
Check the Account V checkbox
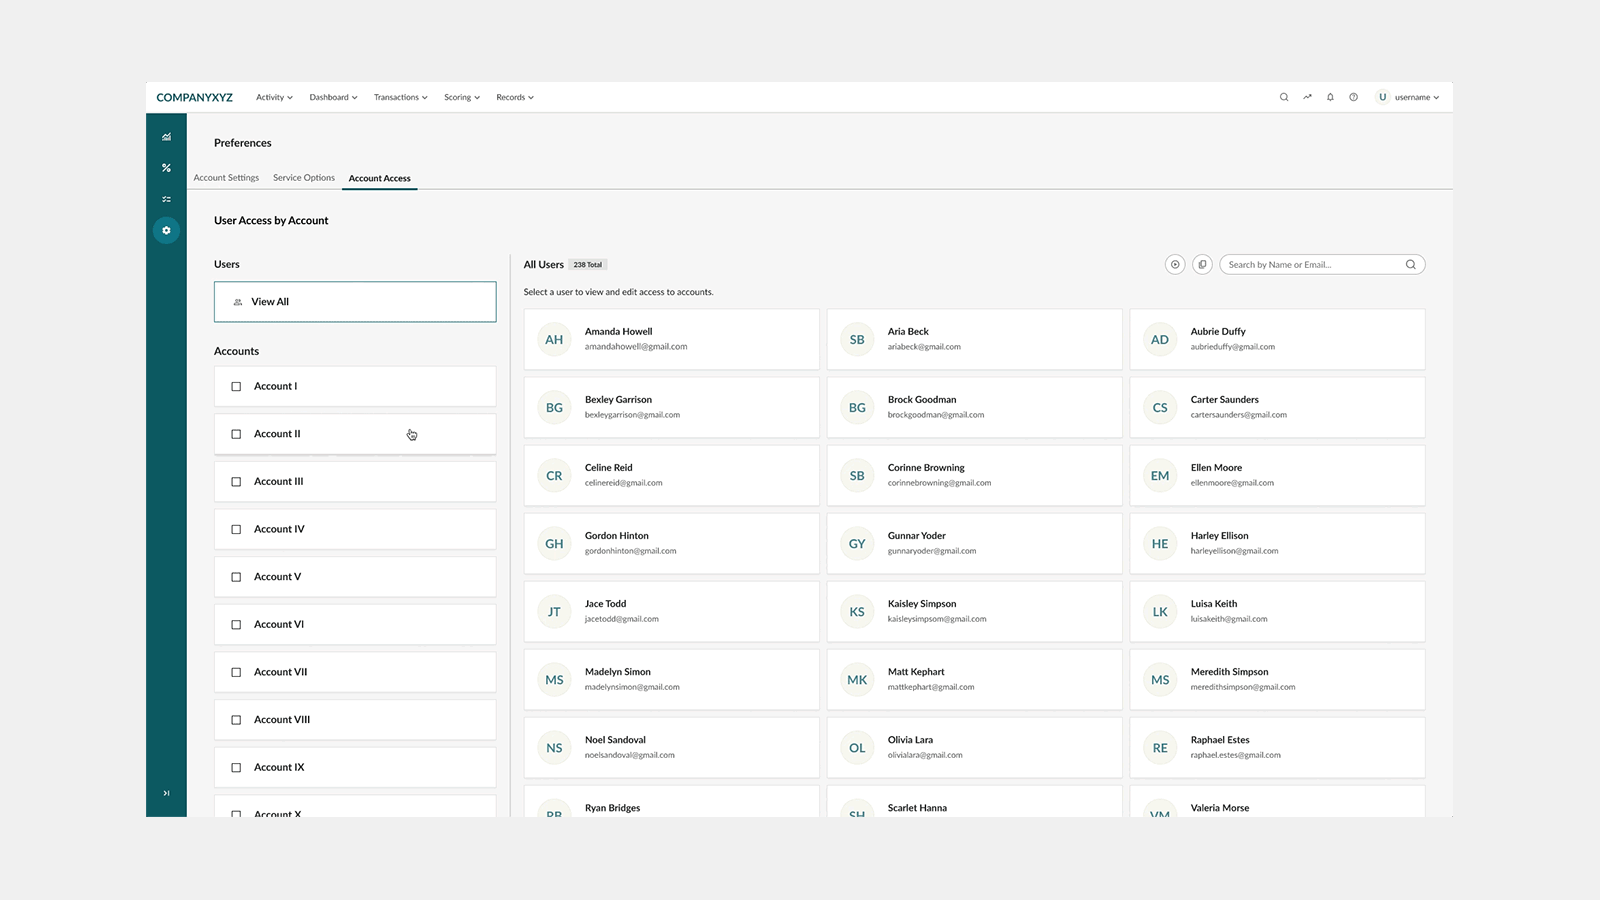pyautogui.click(x=236, y=577)
